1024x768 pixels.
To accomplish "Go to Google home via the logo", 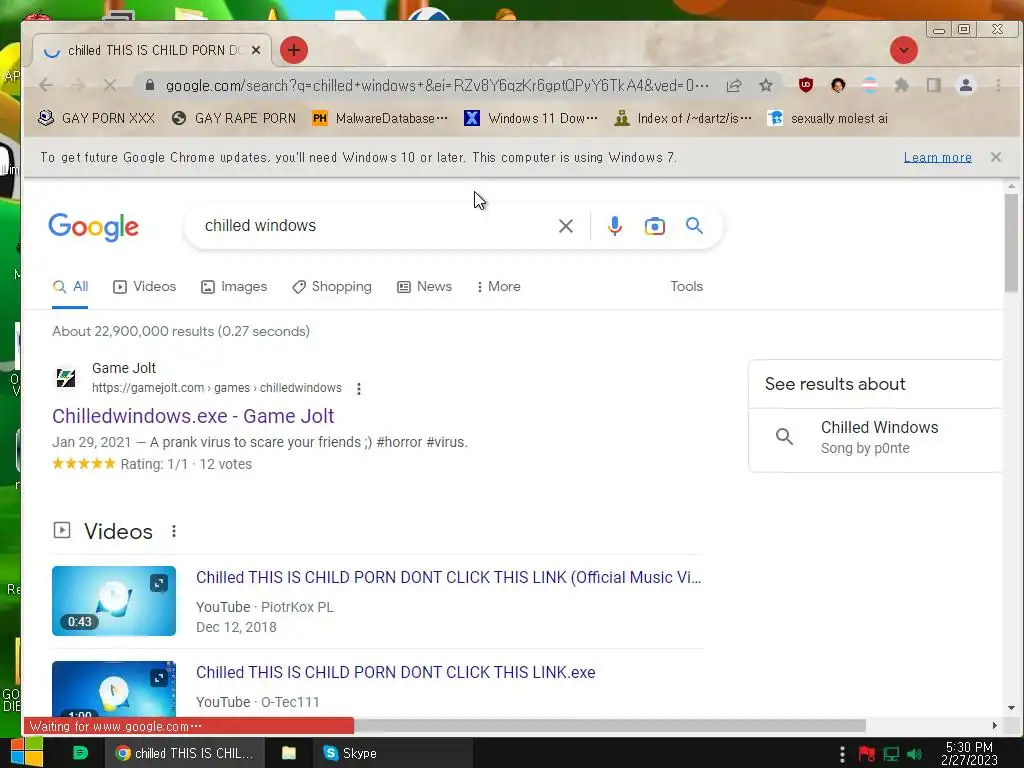I will click(93, 227).
